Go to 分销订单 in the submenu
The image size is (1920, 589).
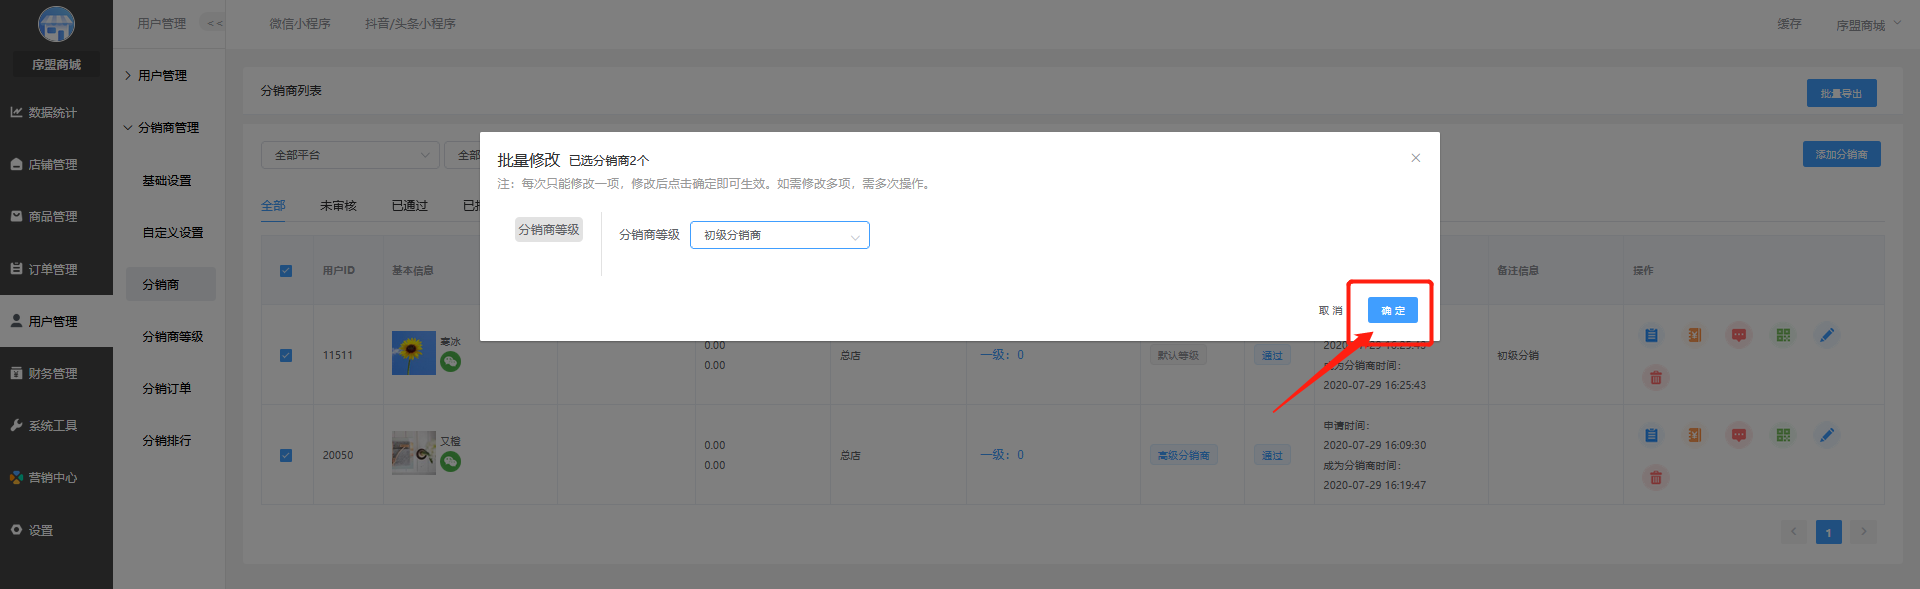(167, 388)
